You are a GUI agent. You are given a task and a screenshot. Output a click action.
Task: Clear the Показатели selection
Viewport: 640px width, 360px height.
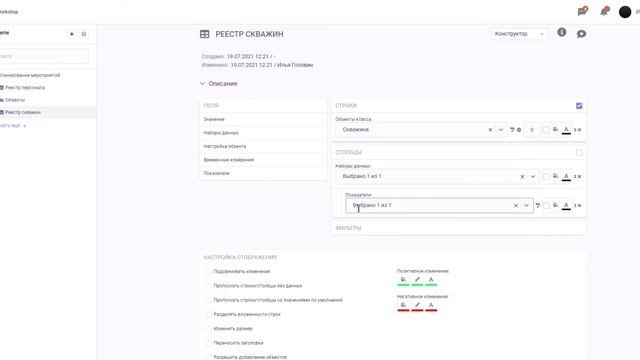pyautogui.click(x=516, y=206)
